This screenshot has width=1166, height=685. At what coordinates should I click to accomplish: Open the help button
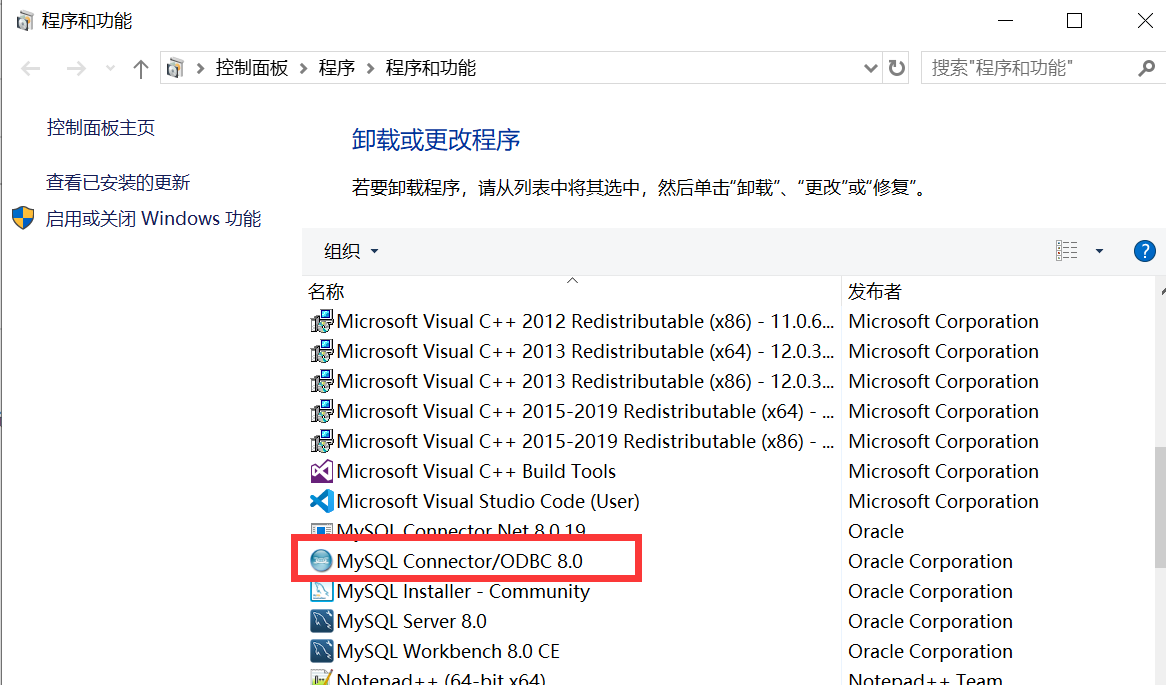point(1144,251)
